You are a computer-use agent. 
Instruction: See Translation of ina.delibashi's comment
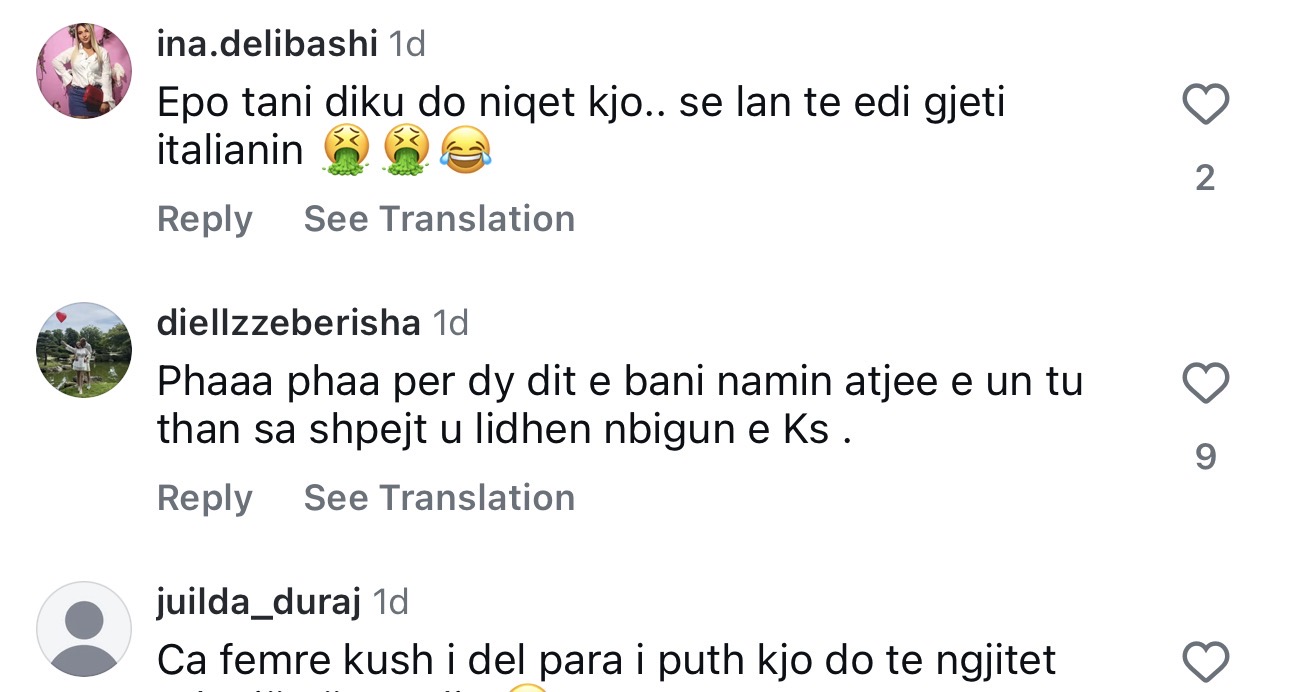[x=439, y=219]
